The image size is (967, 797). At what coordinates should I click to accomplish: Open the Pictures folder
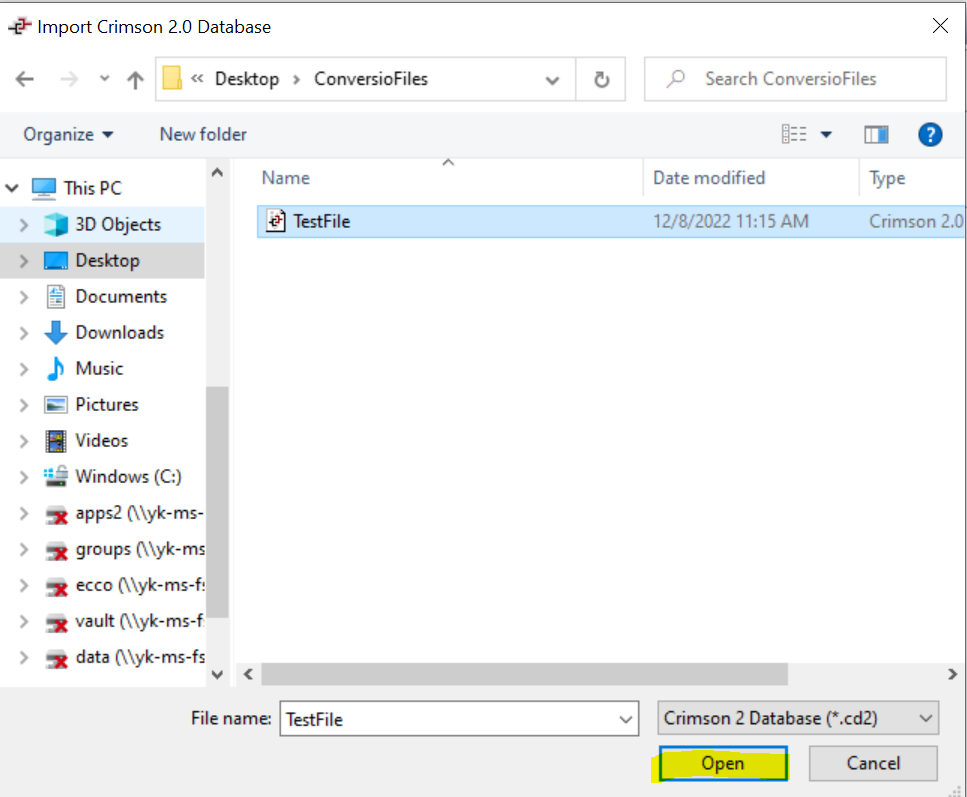[x=107, y=404]
